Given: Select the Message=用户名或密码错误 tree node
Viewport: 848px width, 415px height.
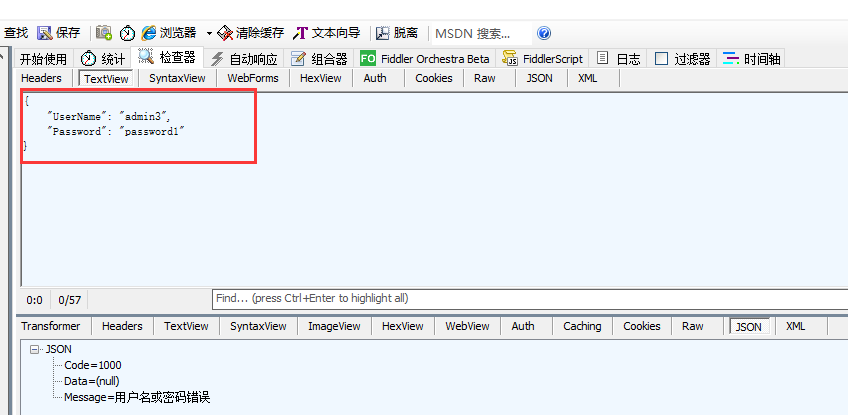Looking at the screenshot, I should coord(137,397).
